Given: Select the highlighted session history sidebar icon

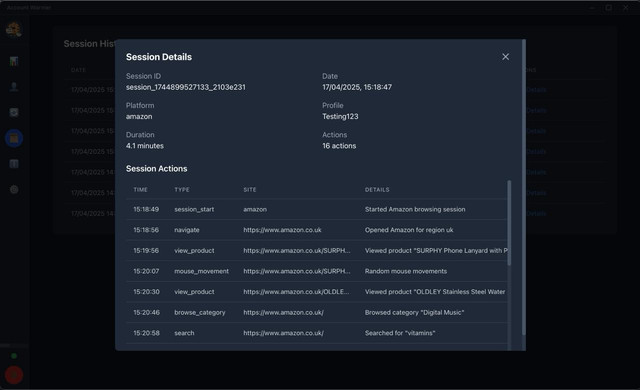Looking at the screenshot, I should pyautogui.click(x=14, y=138).
